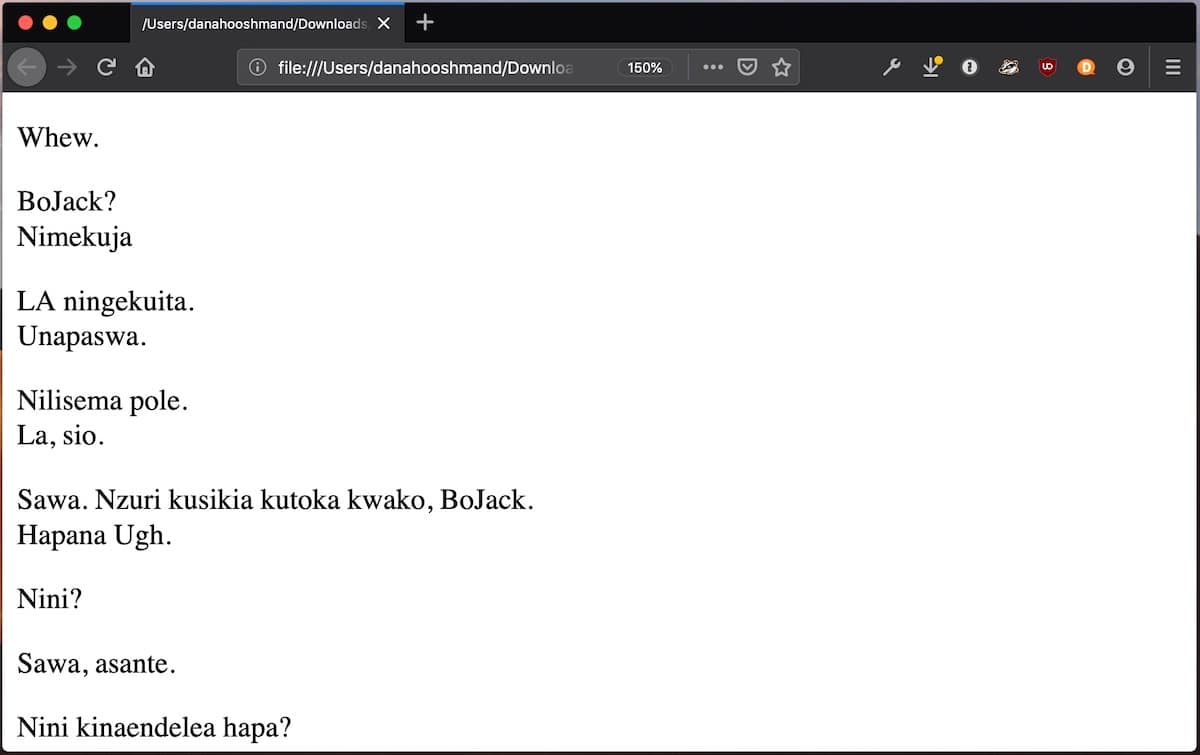Click the line 'Sawa, asante.'
1200x755 pixels.
point(97,664)
